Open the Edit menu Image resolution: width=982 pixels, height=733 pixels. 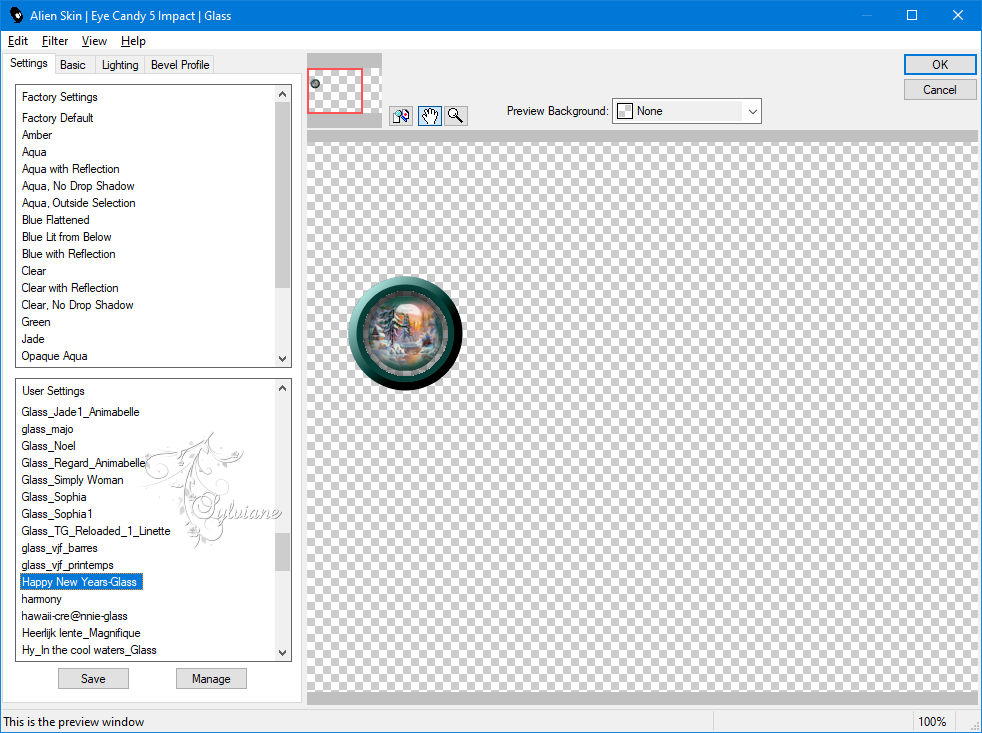tap(18, 41)
